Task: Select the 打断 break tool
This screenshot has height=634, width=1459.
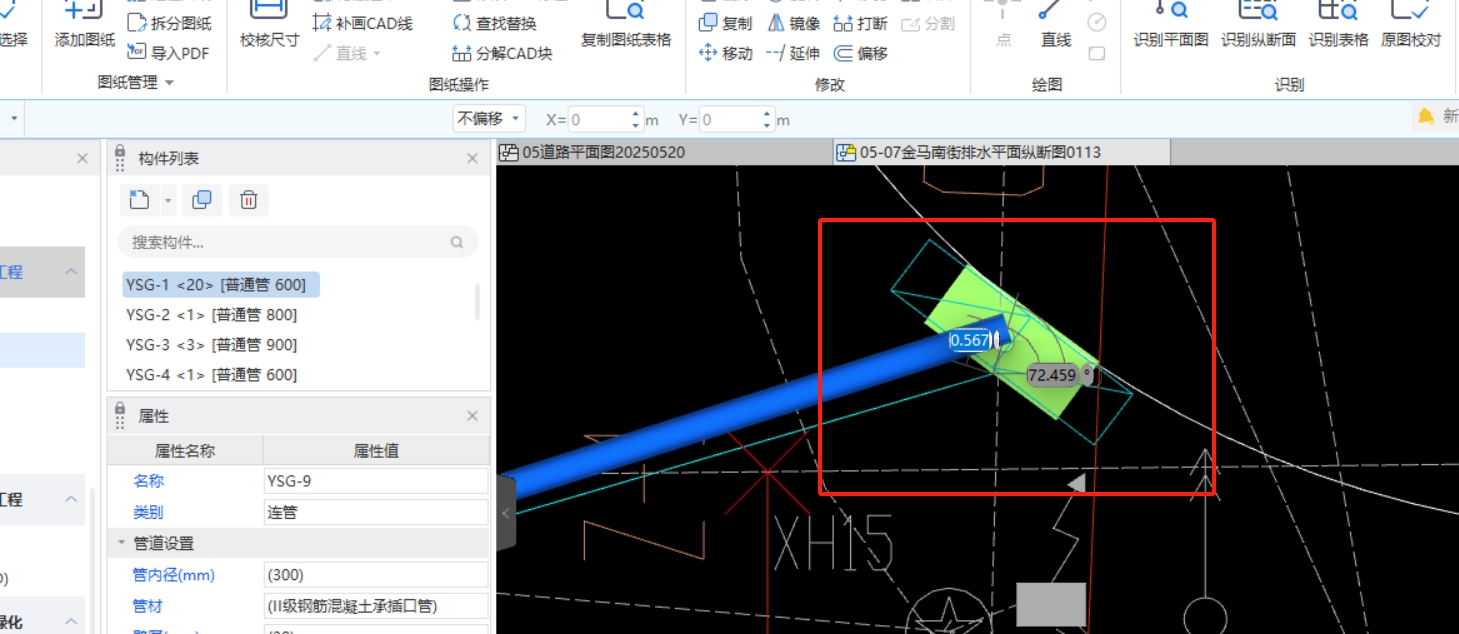Action: [x=860, y=23]
